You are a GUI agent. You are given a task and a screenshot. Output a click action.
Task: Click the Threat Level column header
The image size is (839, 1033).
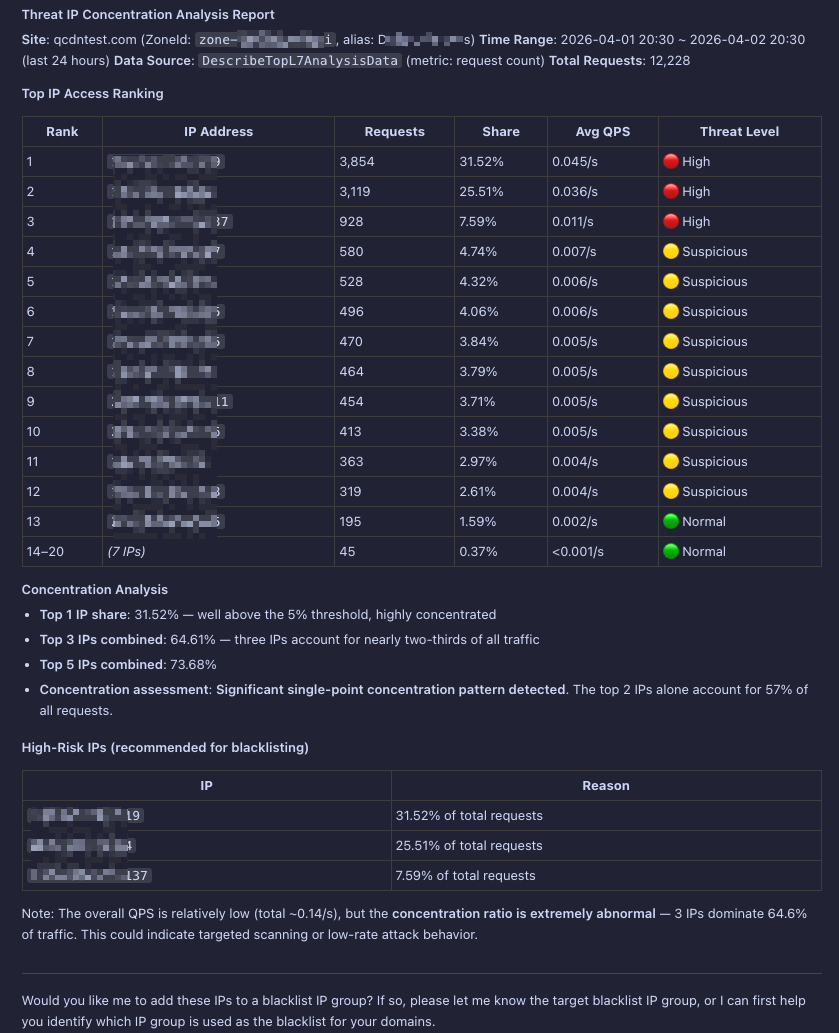click(x=739, y=131)
